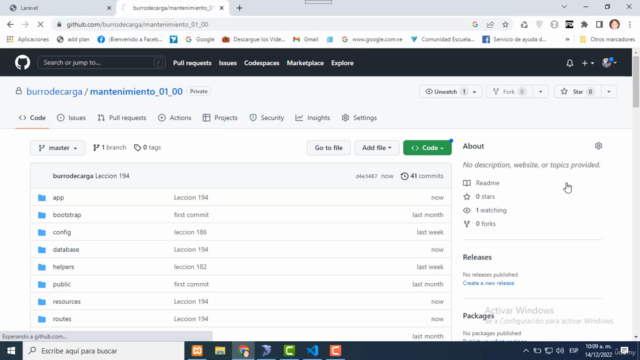The height and width of the screenshot is (360, 640).
Task: Open the Gmail bookmark
Action: (x=305, y=40)
